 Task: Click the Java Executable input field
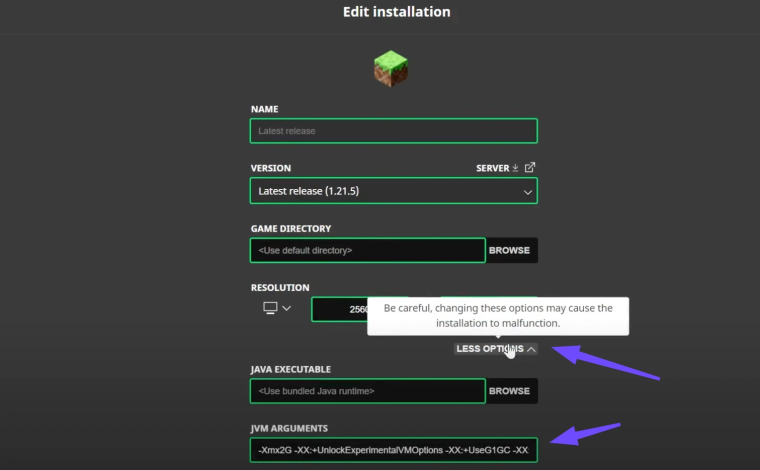point(367,391)
